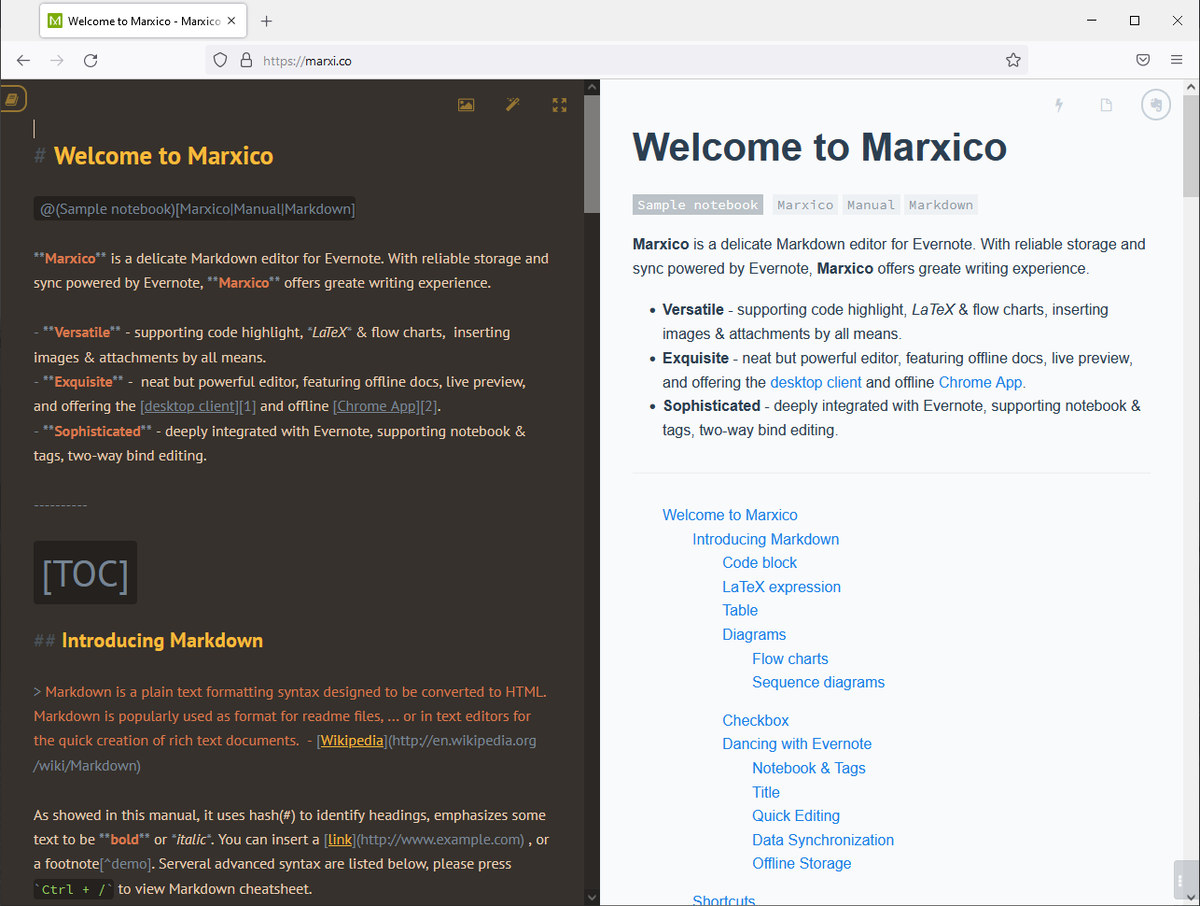The height and width of the screenshot is (906, 1200).
Task: Click the insert image icon in the editor toolbar
Action: coord(466,105)
